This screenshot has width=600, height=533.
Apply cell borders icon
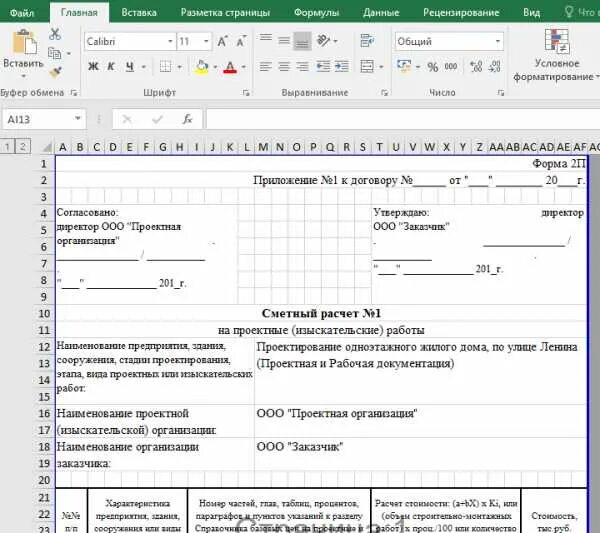165,67
